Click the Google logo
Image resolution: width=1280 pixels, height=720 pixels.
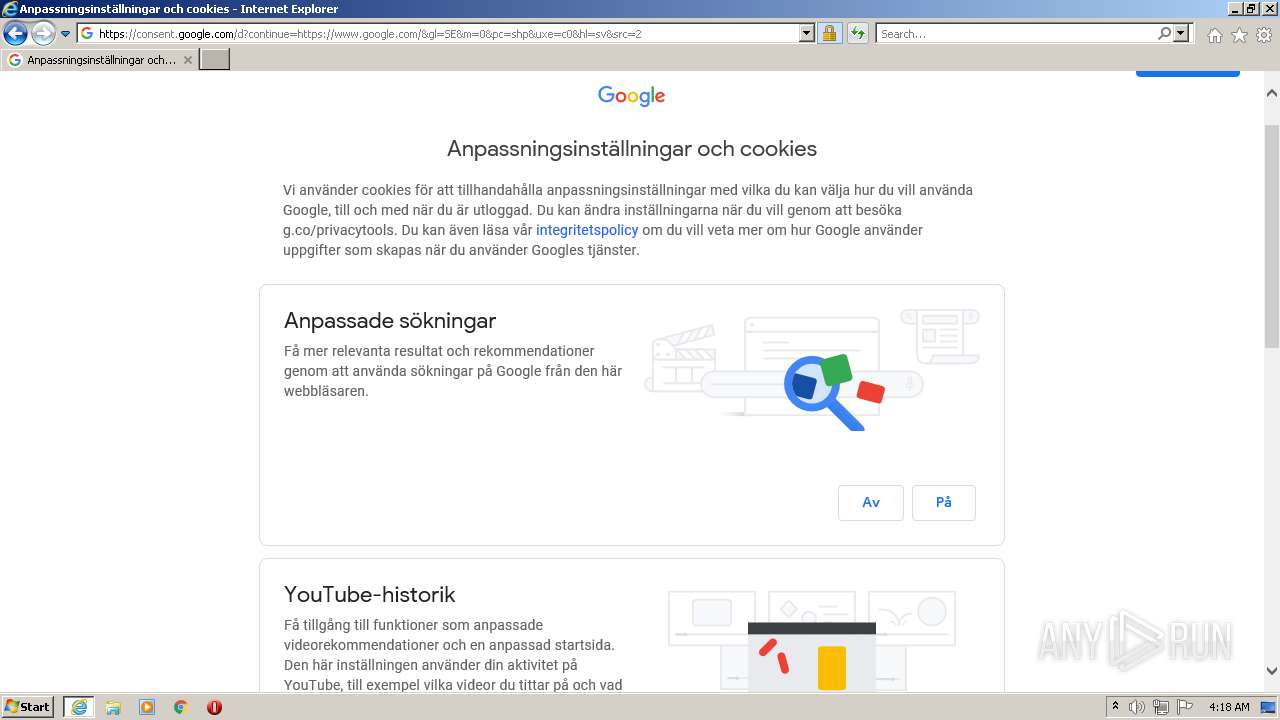click(631, 96)
